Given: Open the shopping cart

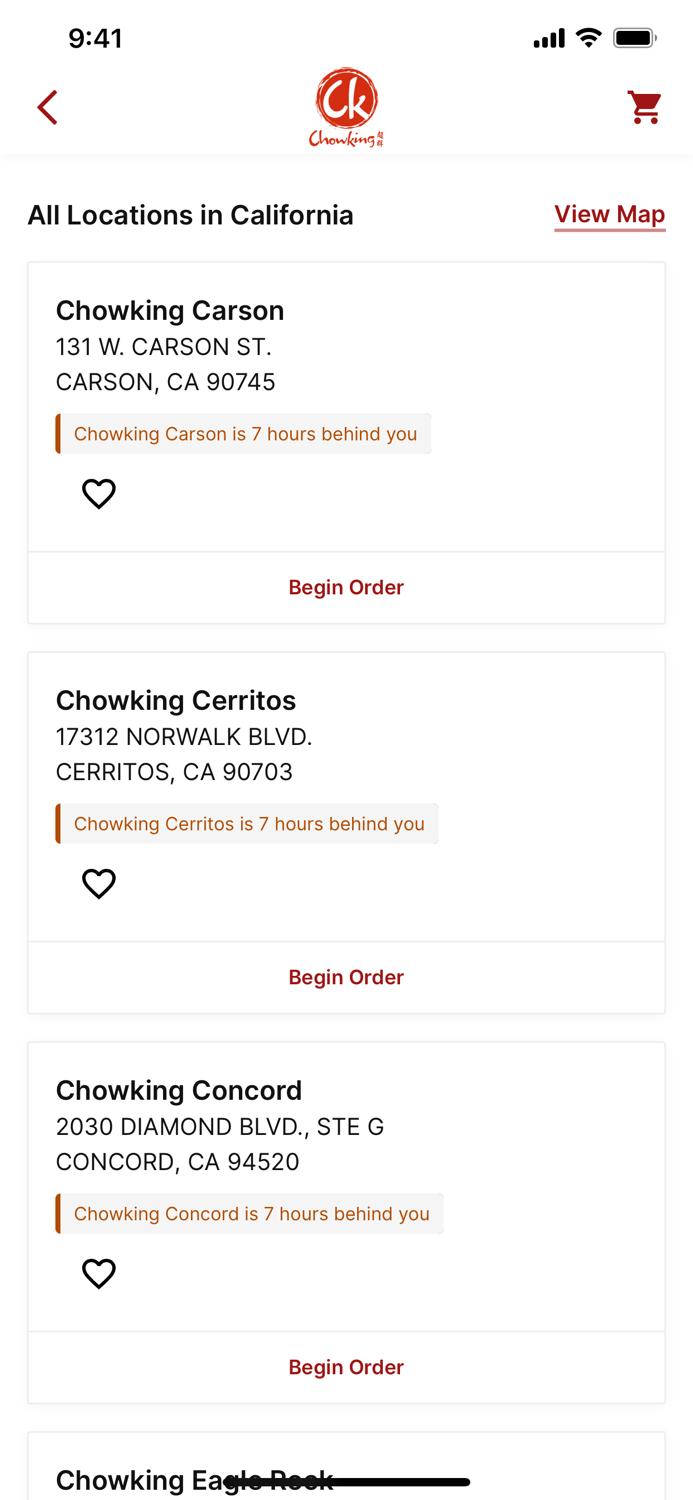Looking at the screenshot, I should [645, 107].
